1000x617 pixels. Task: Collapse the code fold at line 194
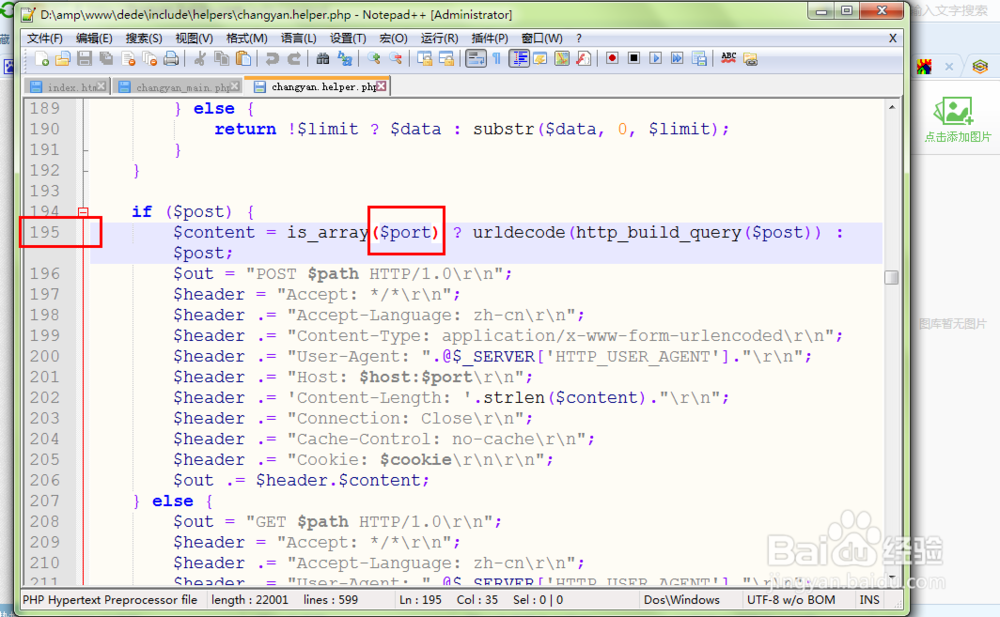tap(83, 212)
